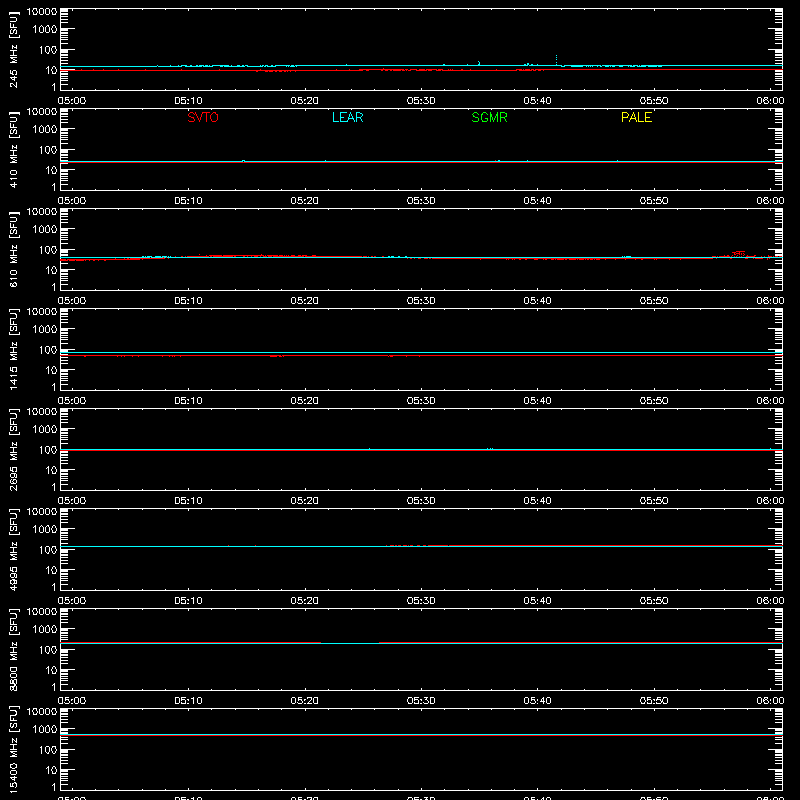The height and width of the screenshot is (800, 800).
Task: Click the 05:40 tick label under 8800 MHz plot
Action: [537, 701]
